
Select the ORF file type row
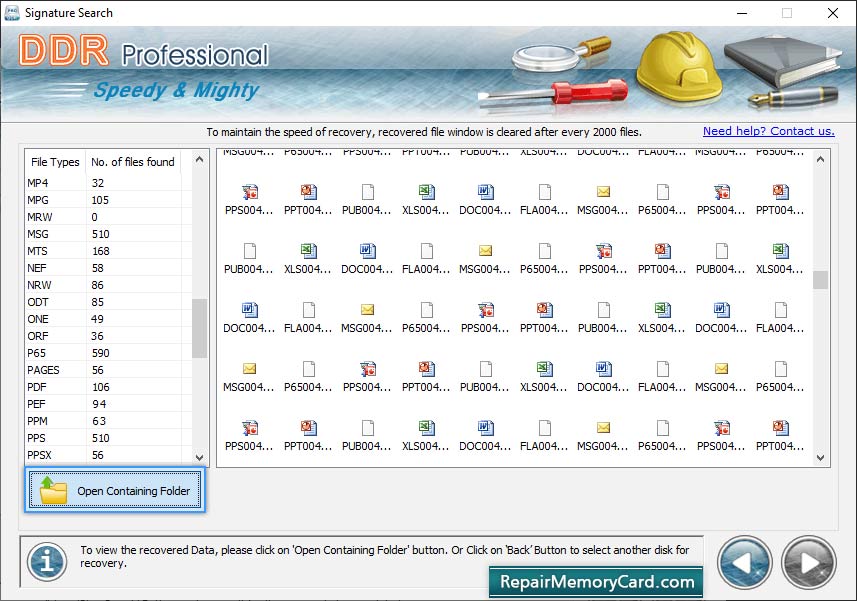pos(108,335)
